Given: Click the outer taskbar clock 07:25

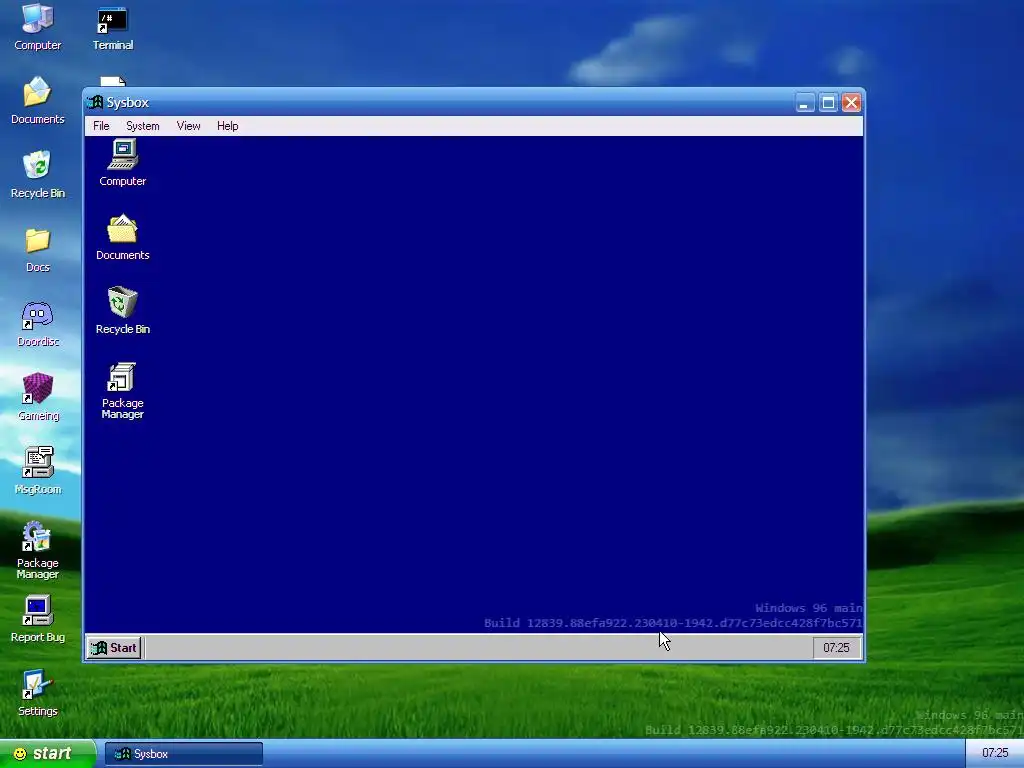Looking at the screenshot, I should pos(995,753).
